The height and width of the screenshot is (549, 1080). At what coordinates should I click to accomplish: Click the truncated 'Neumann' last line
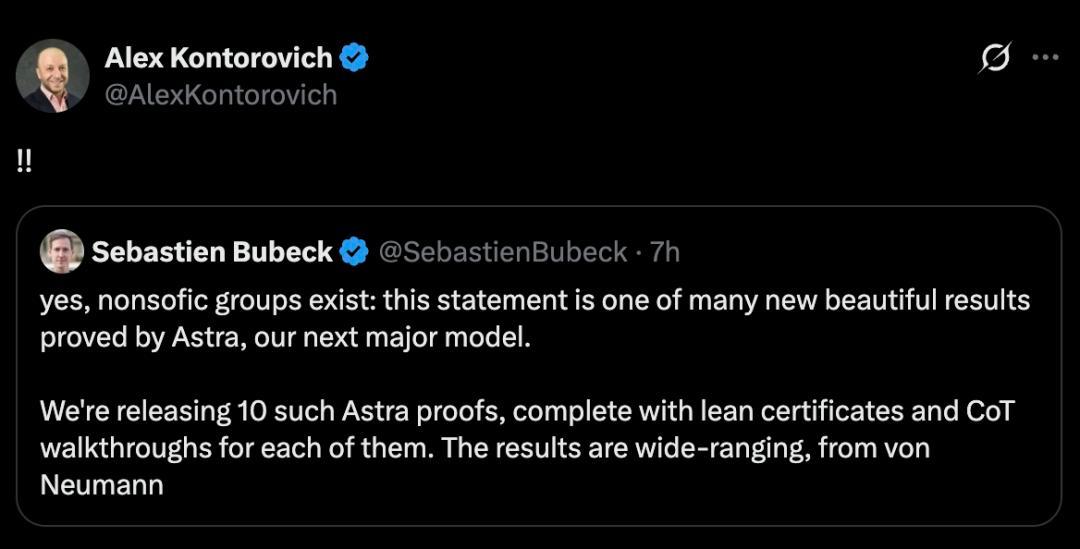(102, 485)
